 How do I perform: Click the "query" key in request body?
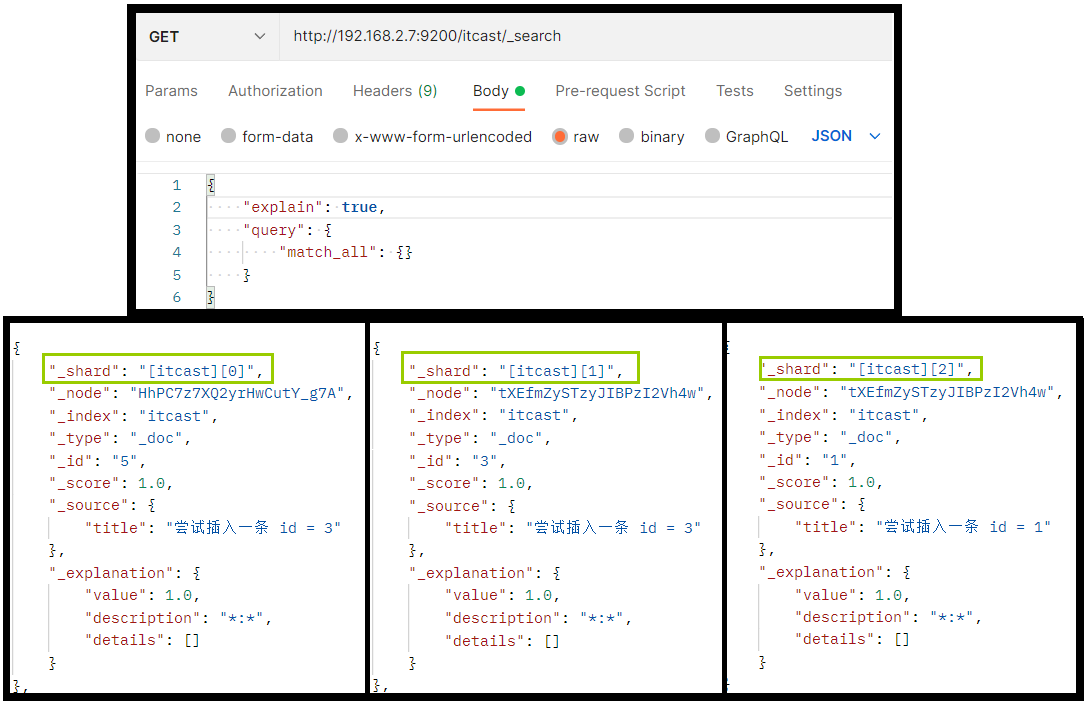coord(274,230)
